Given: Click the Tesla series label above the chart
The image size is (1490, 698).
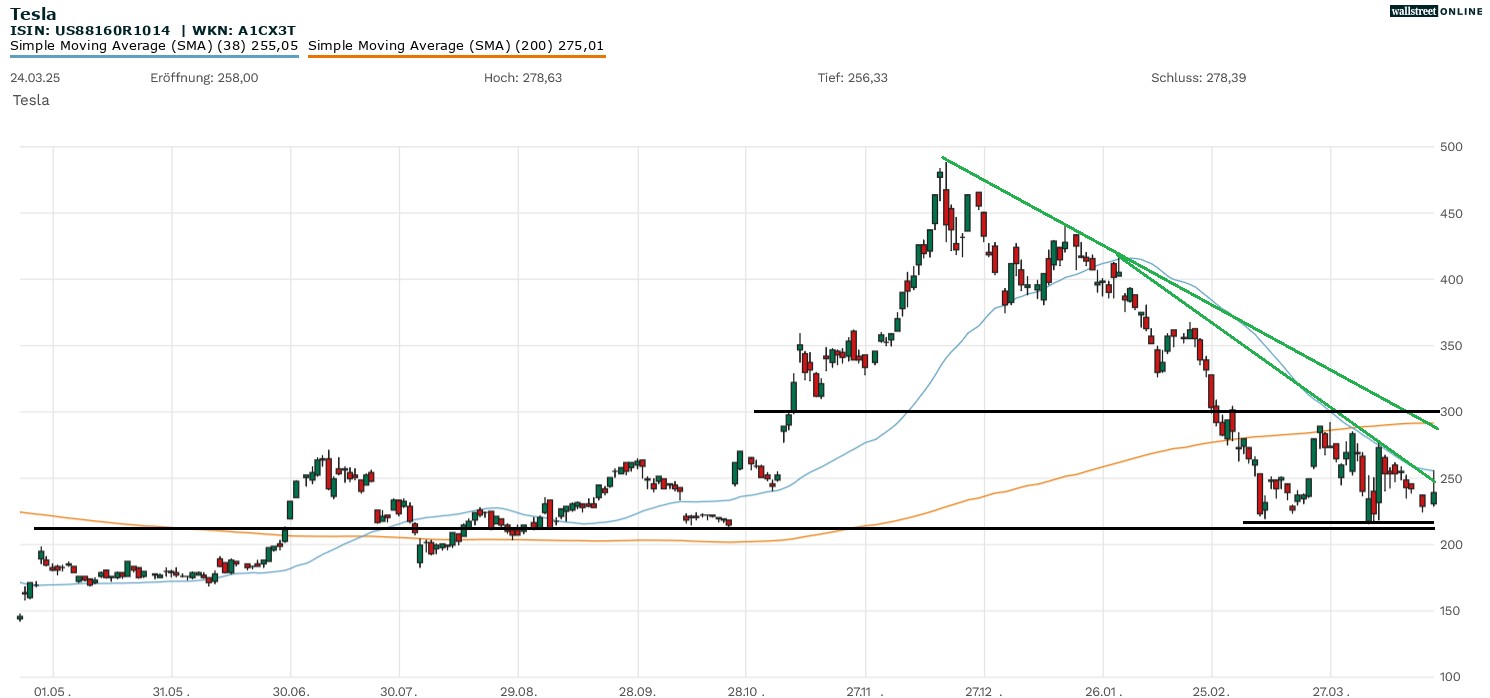Looking at the screenshot, I should point(31,100).
